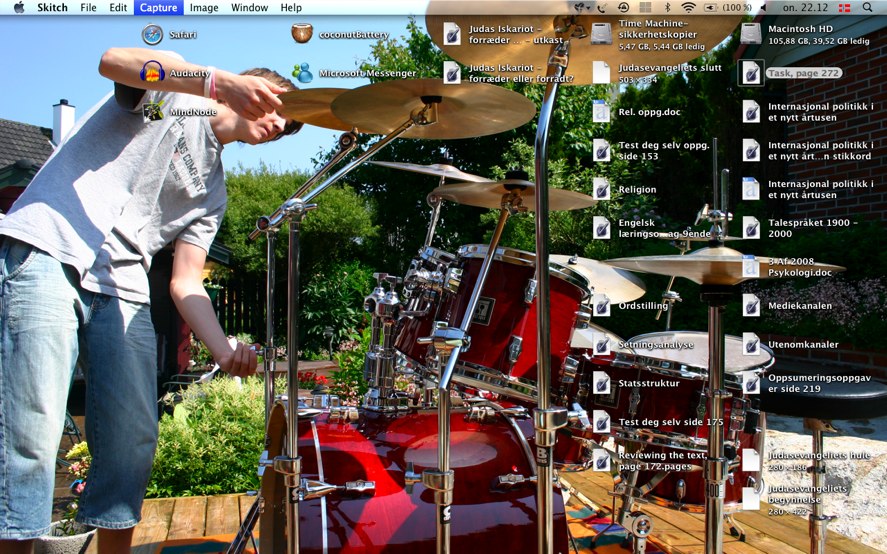Viewport: 887px width, 554px height.
Task: Select the MindNode desktop icon
Action: (x=153, y=111)
